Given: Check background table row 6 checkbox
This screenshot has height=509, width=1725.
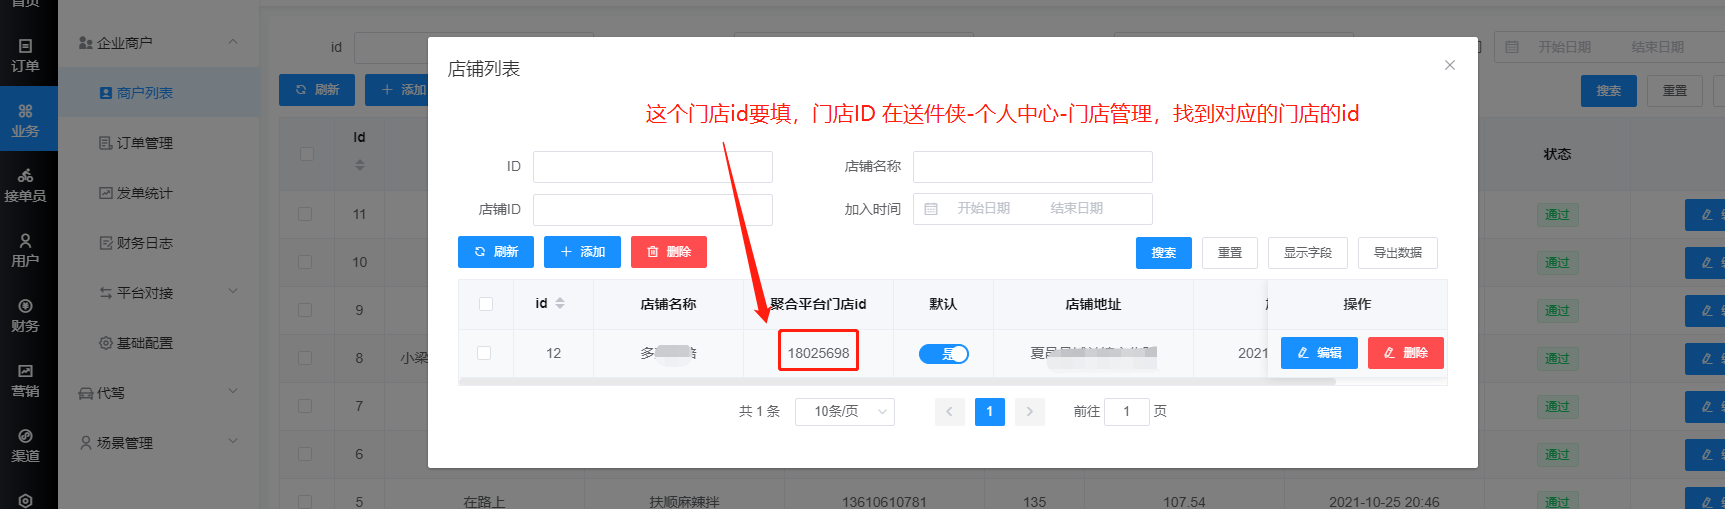Looking at the screenshot, I should pos(305,454).
